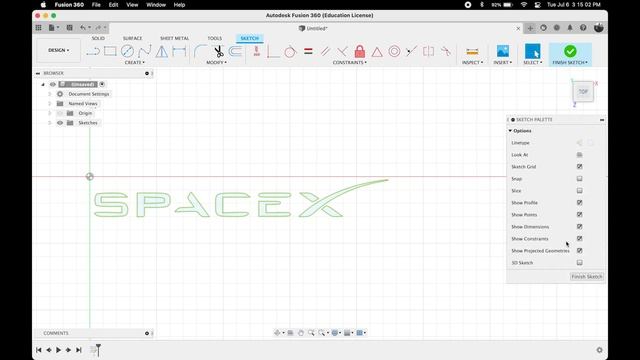Toggle the Show Constraints checkbox

pyautogui.click(x=579, y=238)
